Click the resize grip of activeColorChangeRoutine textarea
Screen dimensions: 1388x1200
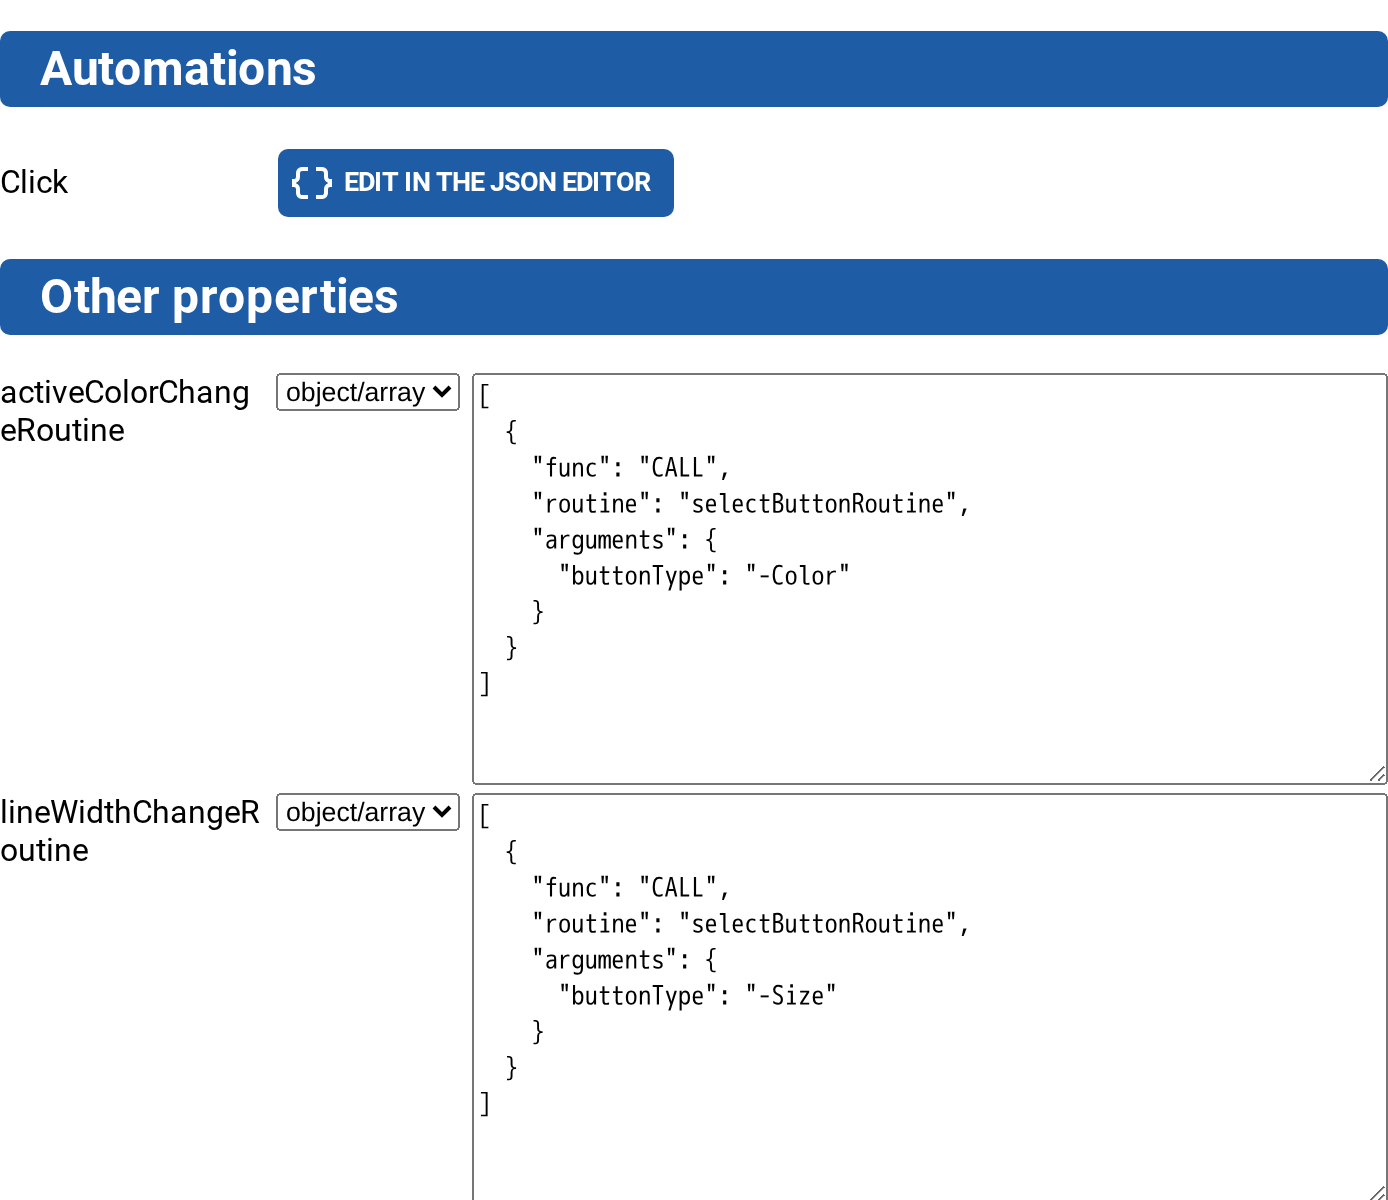[1377, 774]
